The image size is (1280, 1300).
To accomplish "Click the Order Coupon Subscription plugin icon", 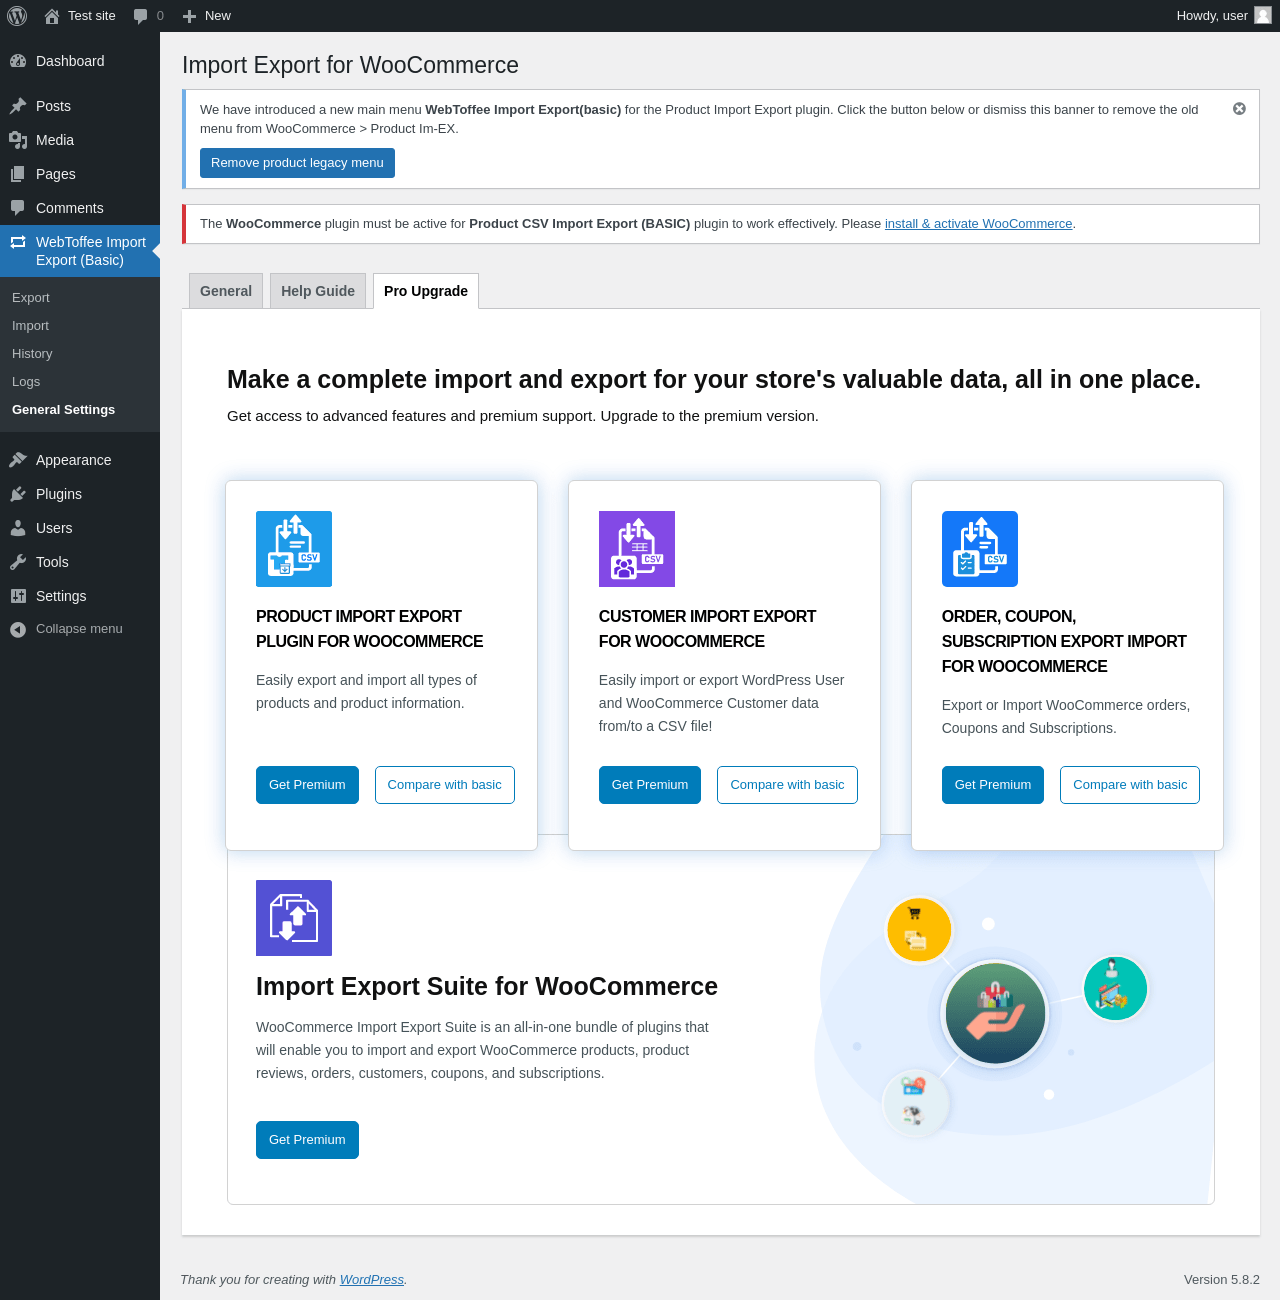I will point(980,549).
